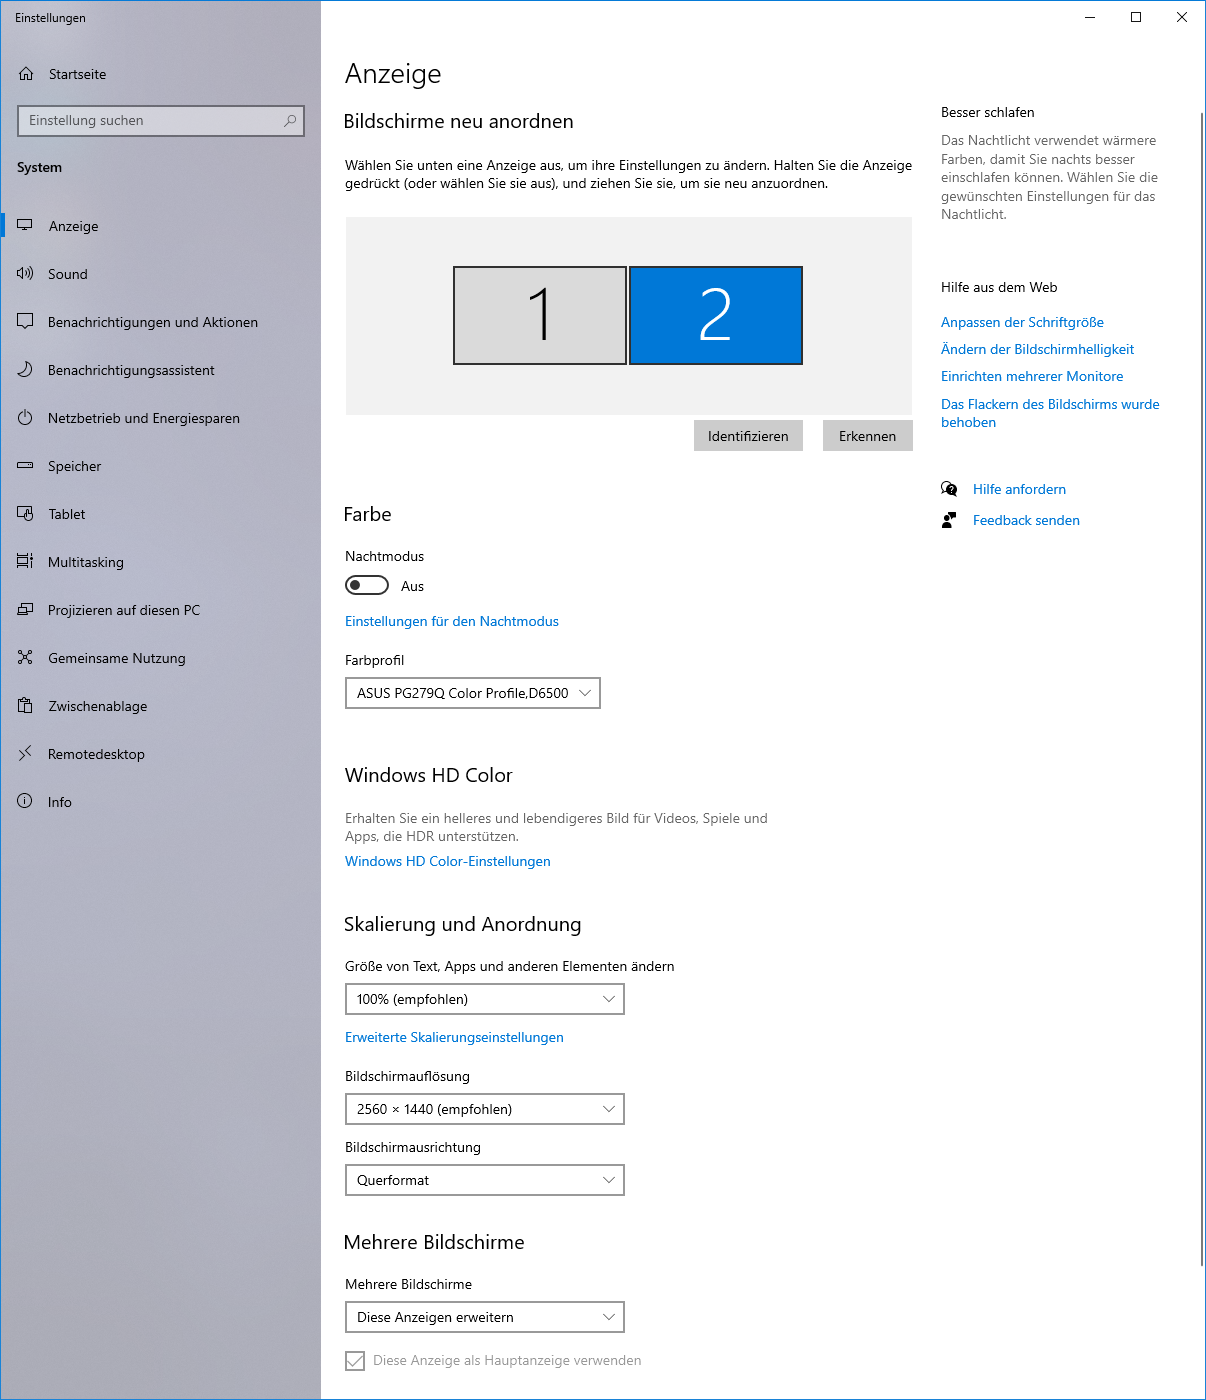Click the Benachrichtigungsassistent moon icon
1206x1400 pixels.
pyautogui.click(x=25, y=369)
